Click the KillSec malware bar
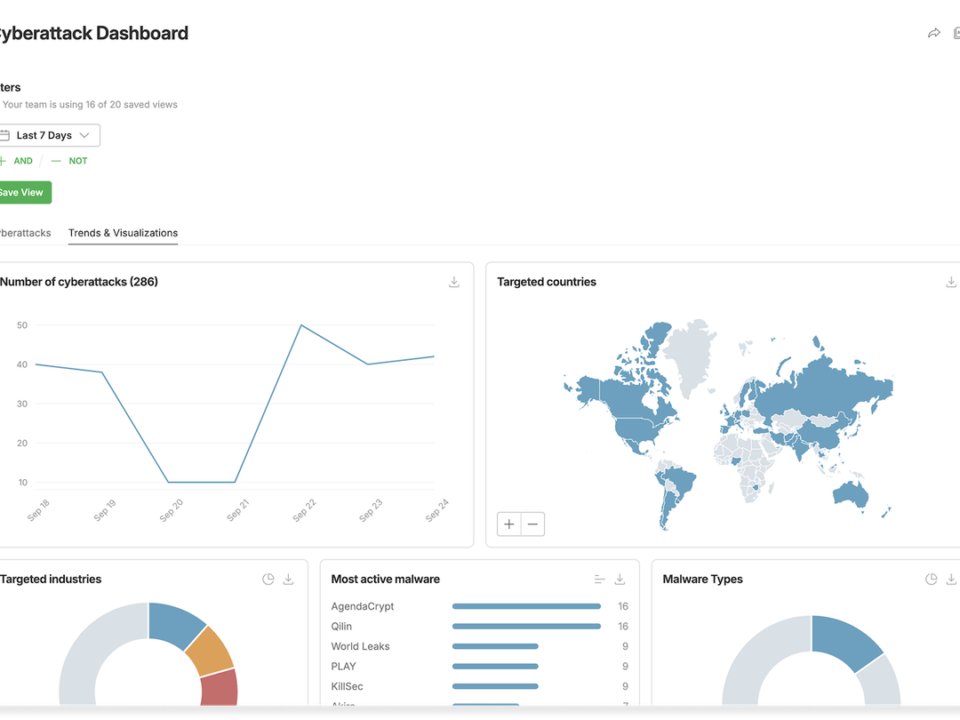Screen dimensions: 960x720 pos(495,686)
